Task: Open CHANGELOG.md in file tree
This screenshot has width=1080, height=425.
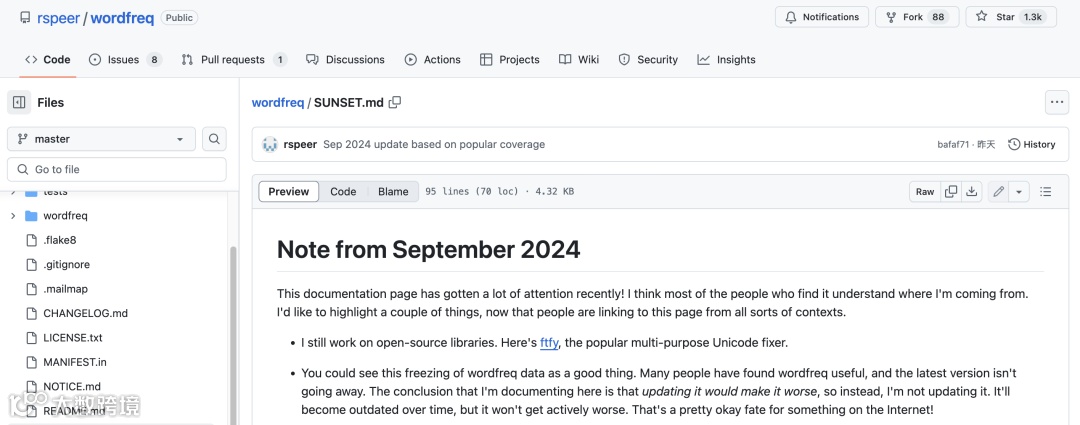Action: pyautogui.click(x=85, y=313)
